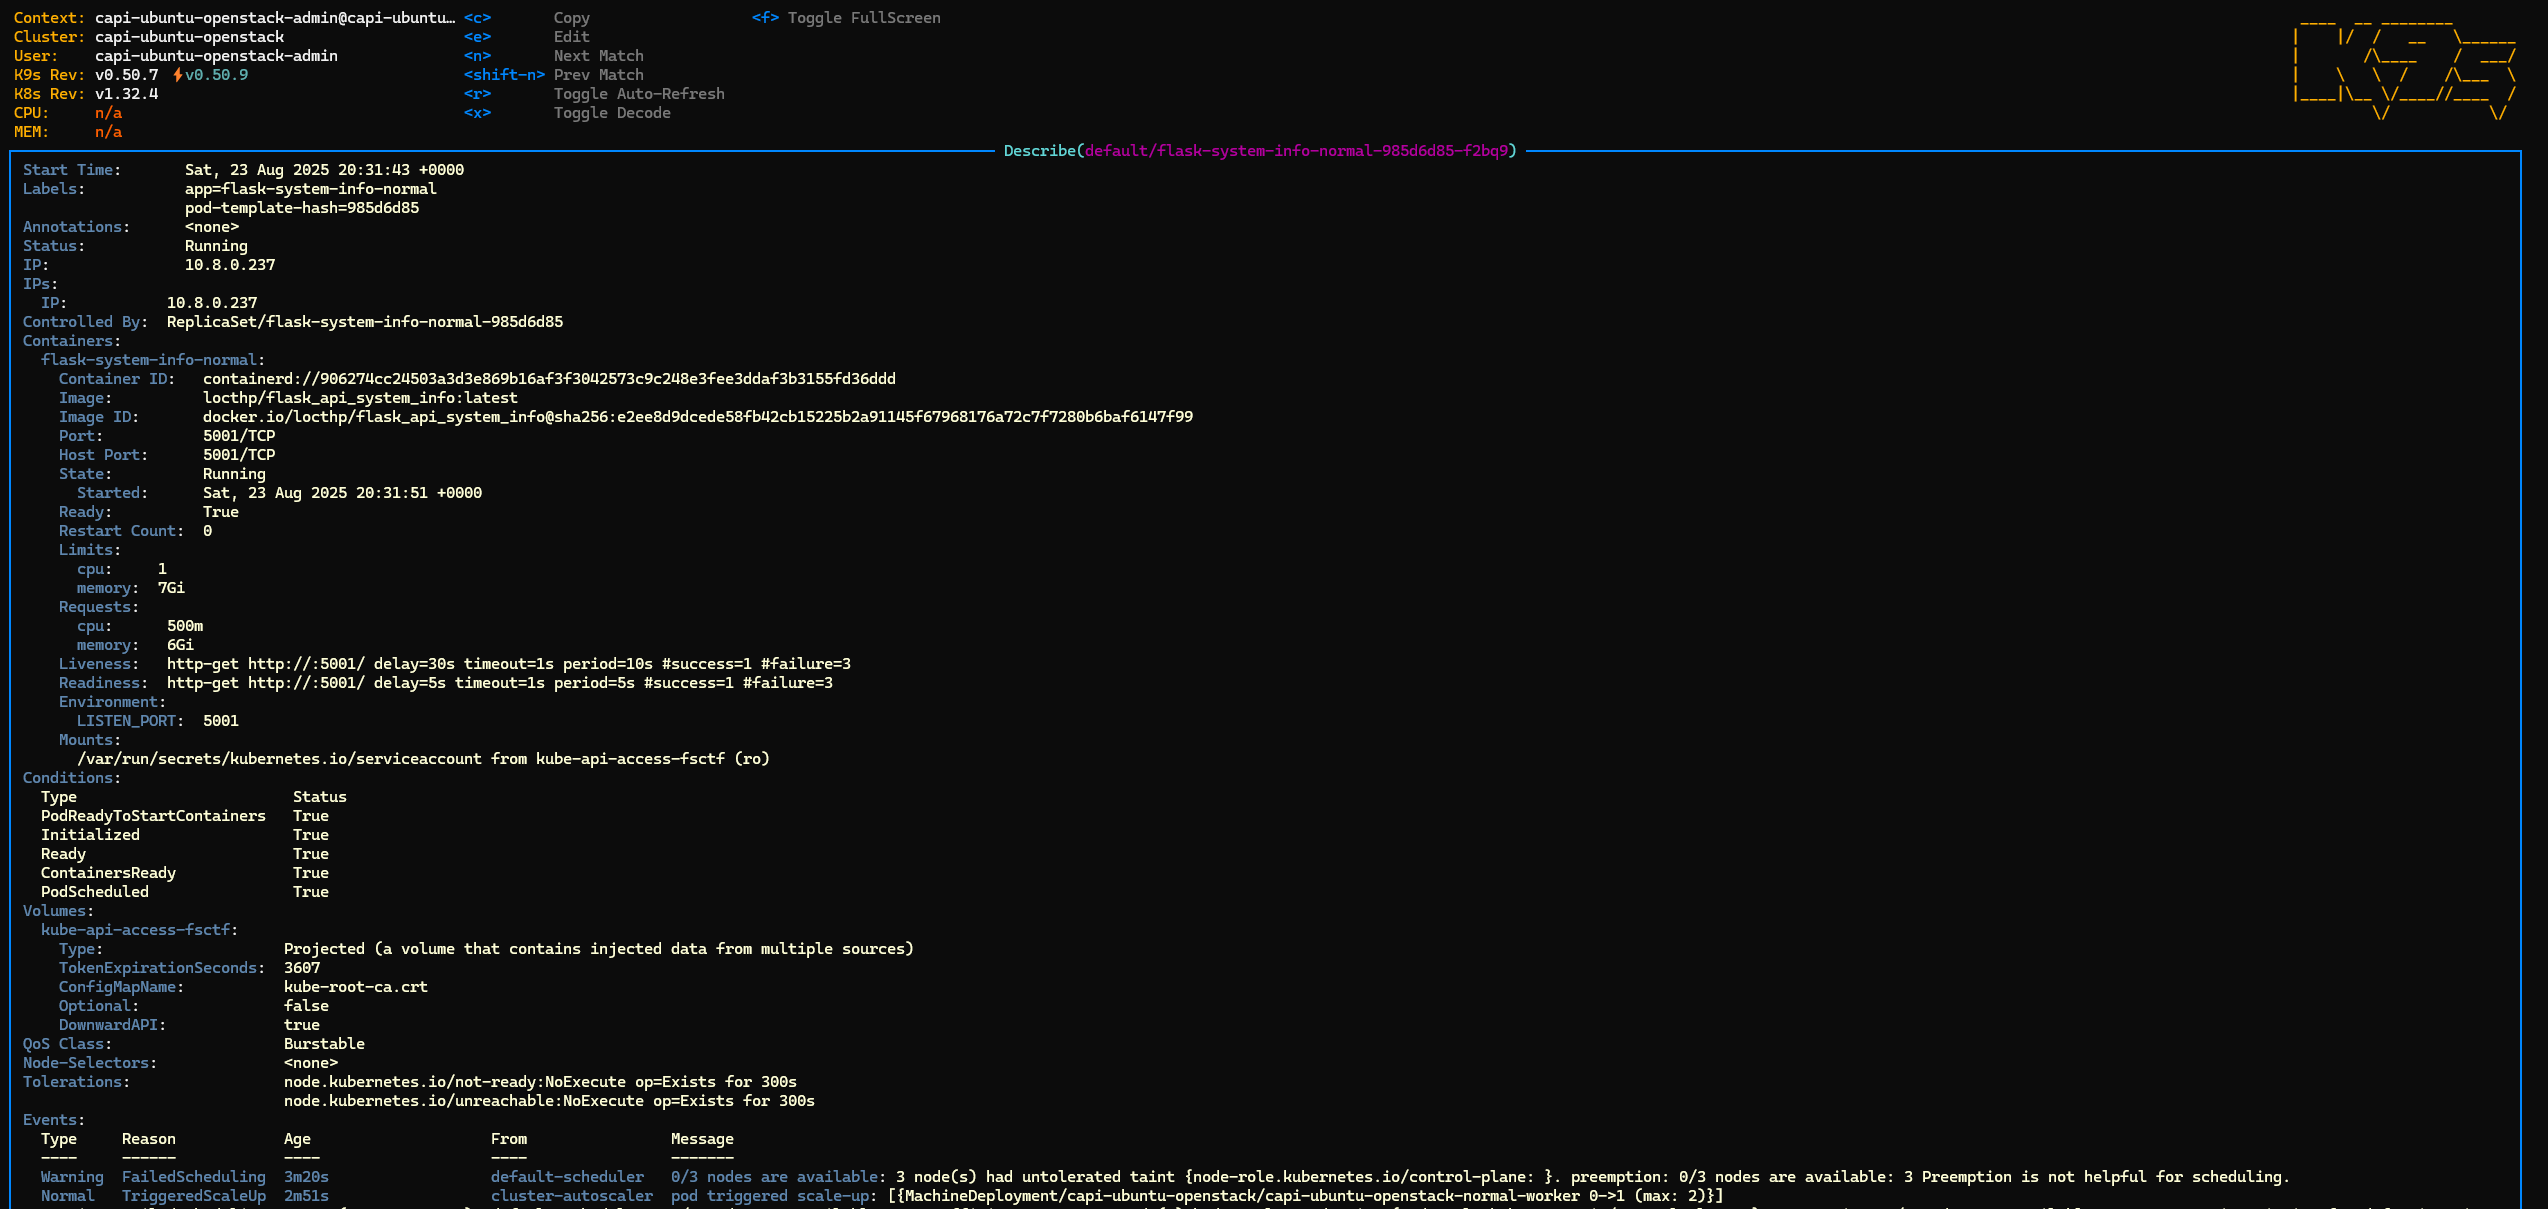Image resolution: width=2548 pixels, height=1209 pixels.
Task: Click the Copy shortcut entry
Action: [x=571, y=17]
